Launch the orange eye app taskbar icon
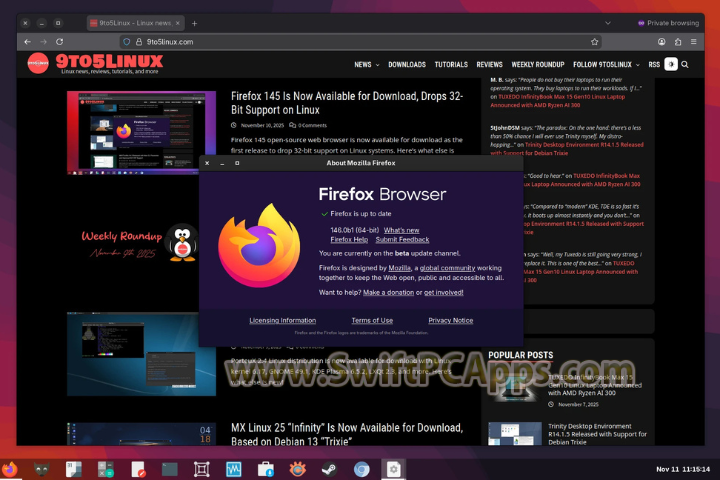Screen dimensions: 720x480 point(298,469)
